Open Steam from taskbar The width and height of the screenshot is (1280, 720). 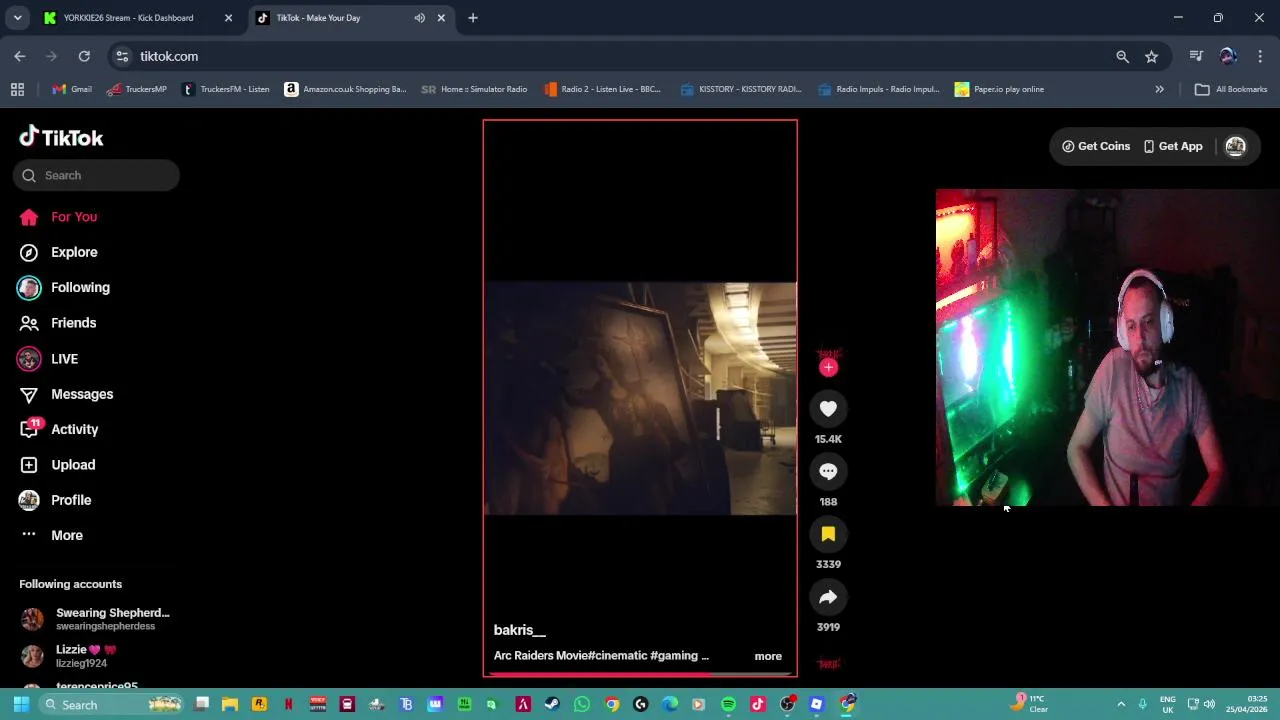552,704
